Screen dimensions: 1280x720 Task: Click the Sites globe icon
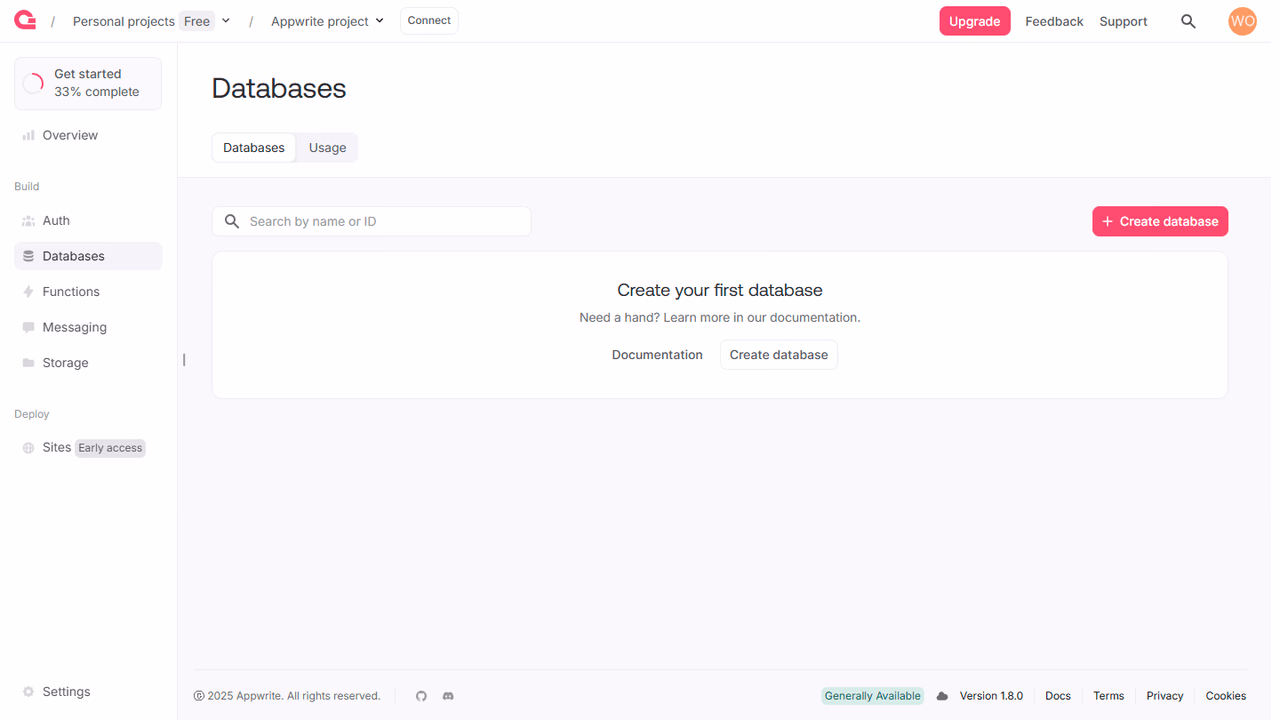pos(28,448)
